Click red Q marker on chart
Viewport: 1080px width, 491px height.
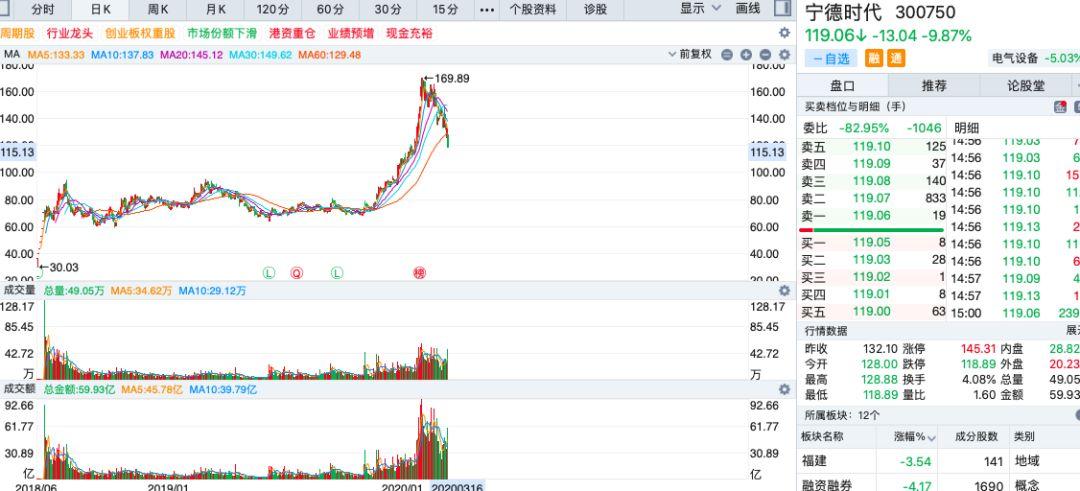pos(296,273)
